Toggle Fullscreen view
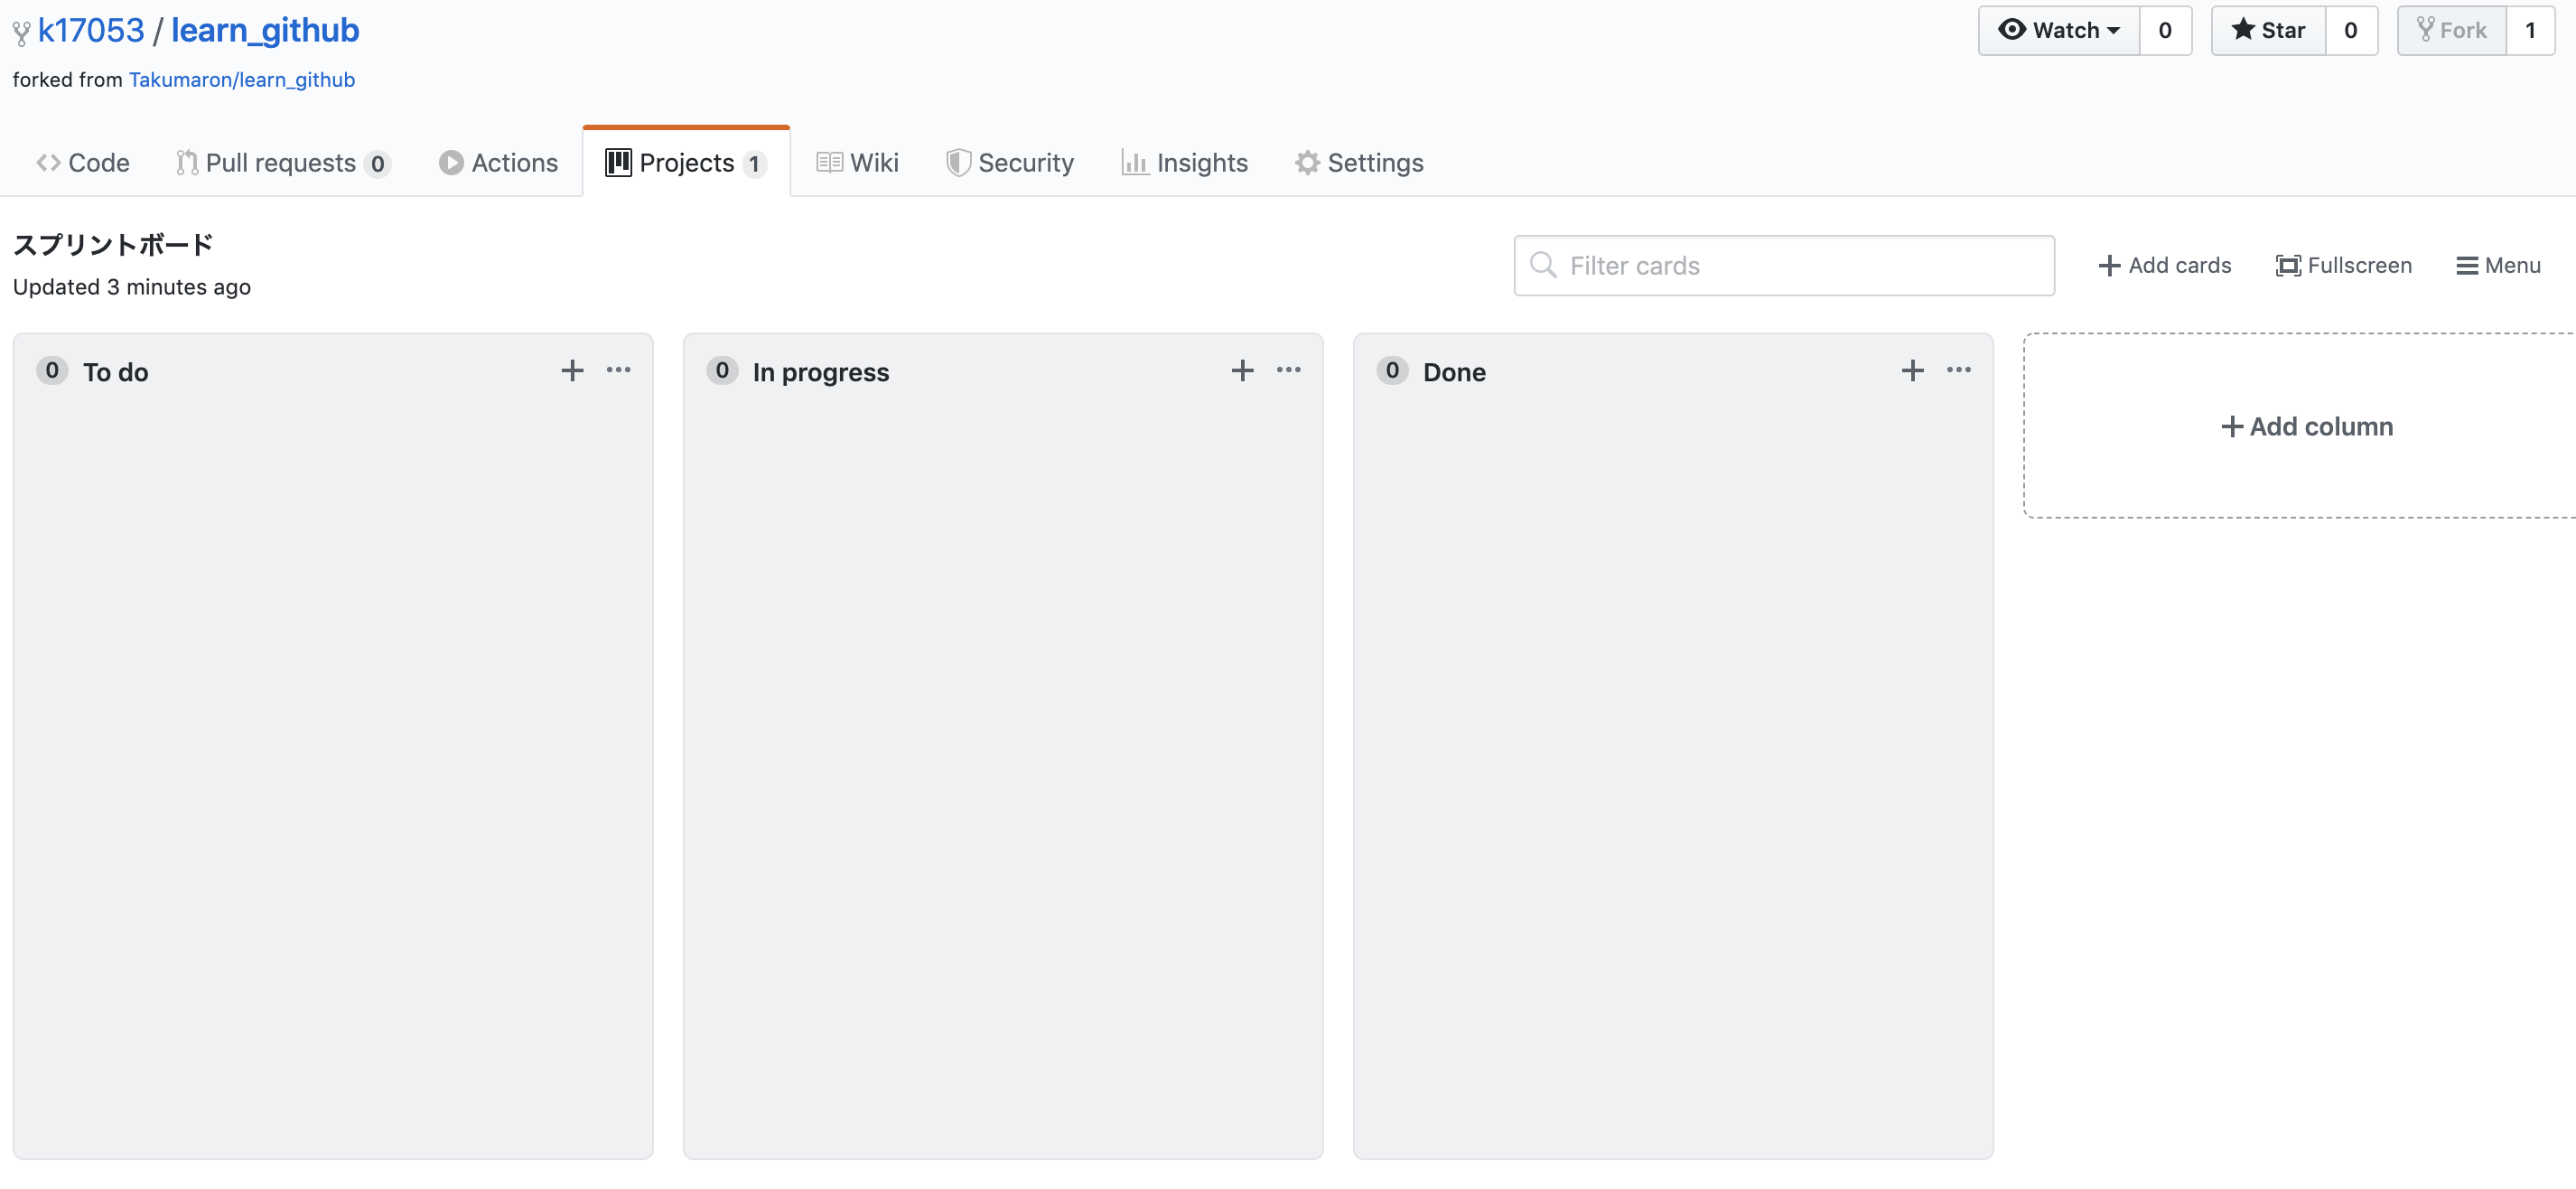The width and height of the screenshot is (2576, 1189). (2343, 263)
